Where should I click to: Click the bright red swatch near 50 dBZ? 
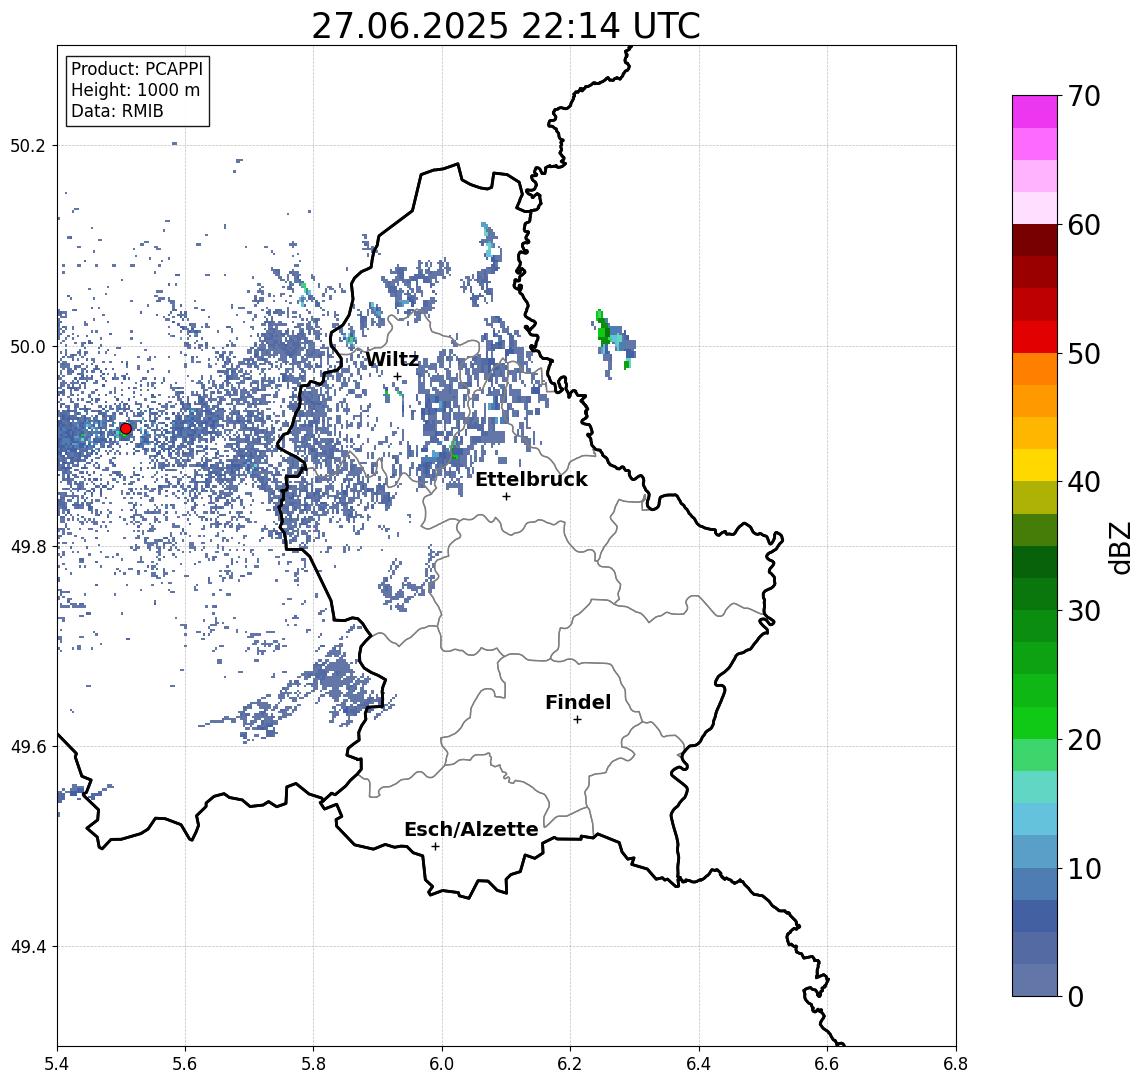[x=1035, y=337]
